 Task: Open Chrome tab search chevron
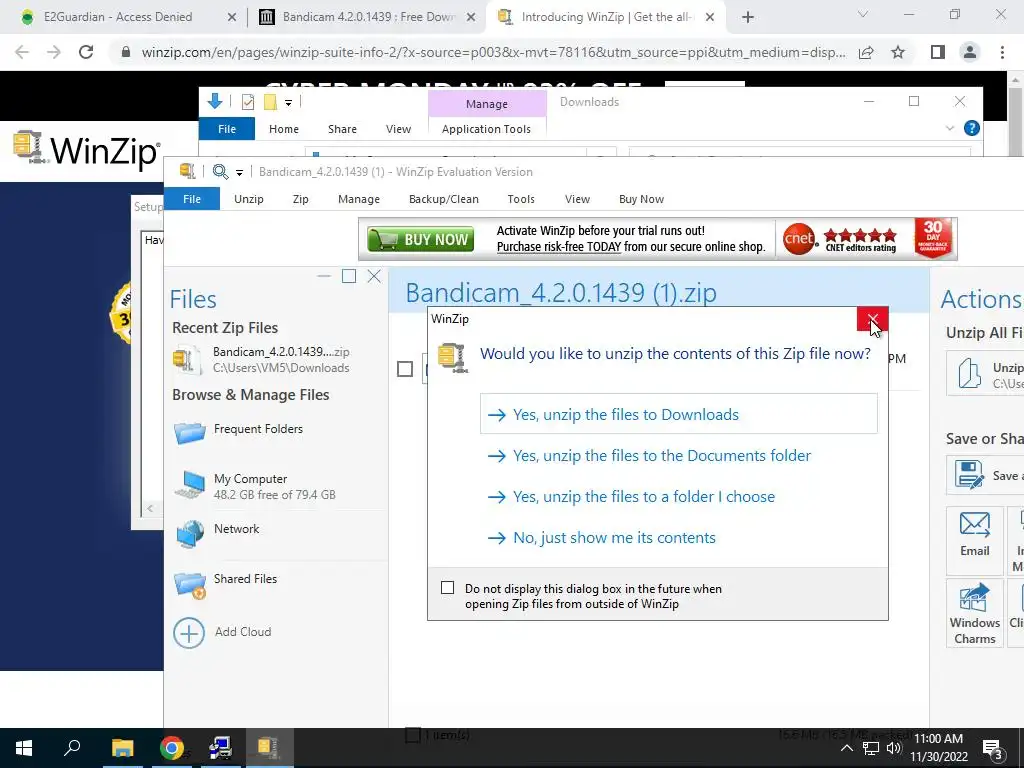(863, 14)
